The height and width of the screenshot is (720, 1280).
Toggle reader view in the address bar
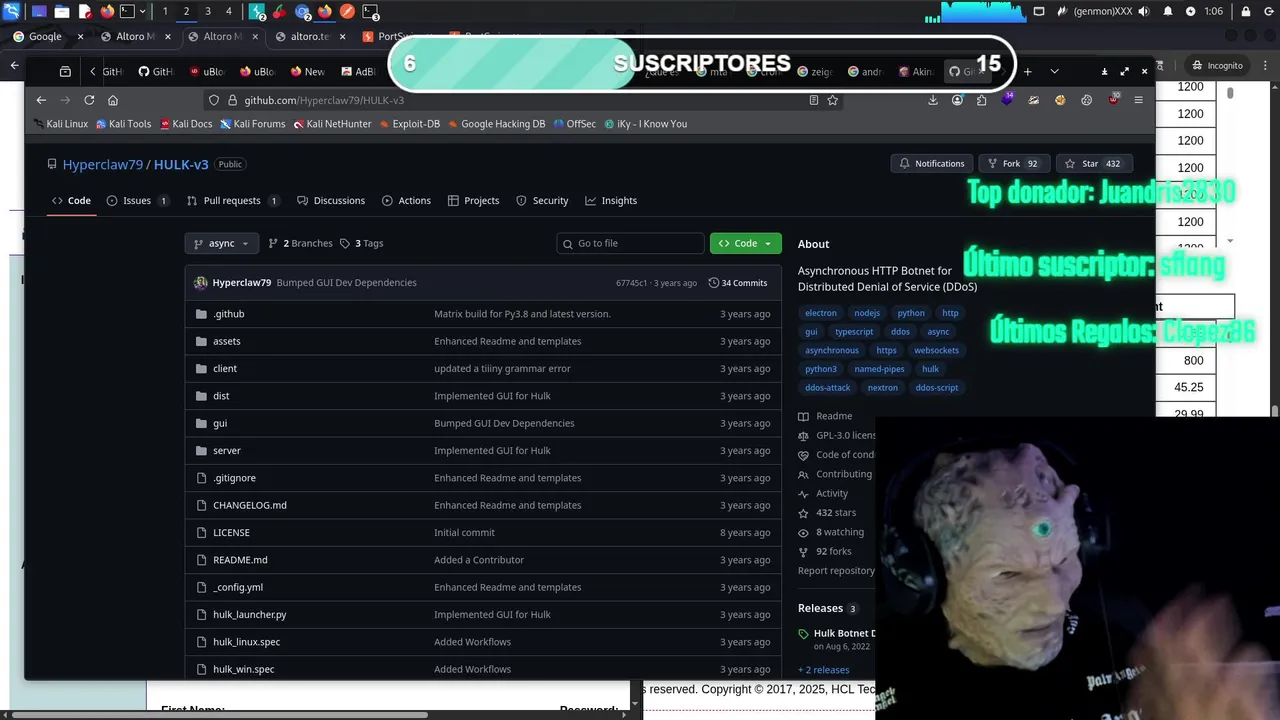813,100
